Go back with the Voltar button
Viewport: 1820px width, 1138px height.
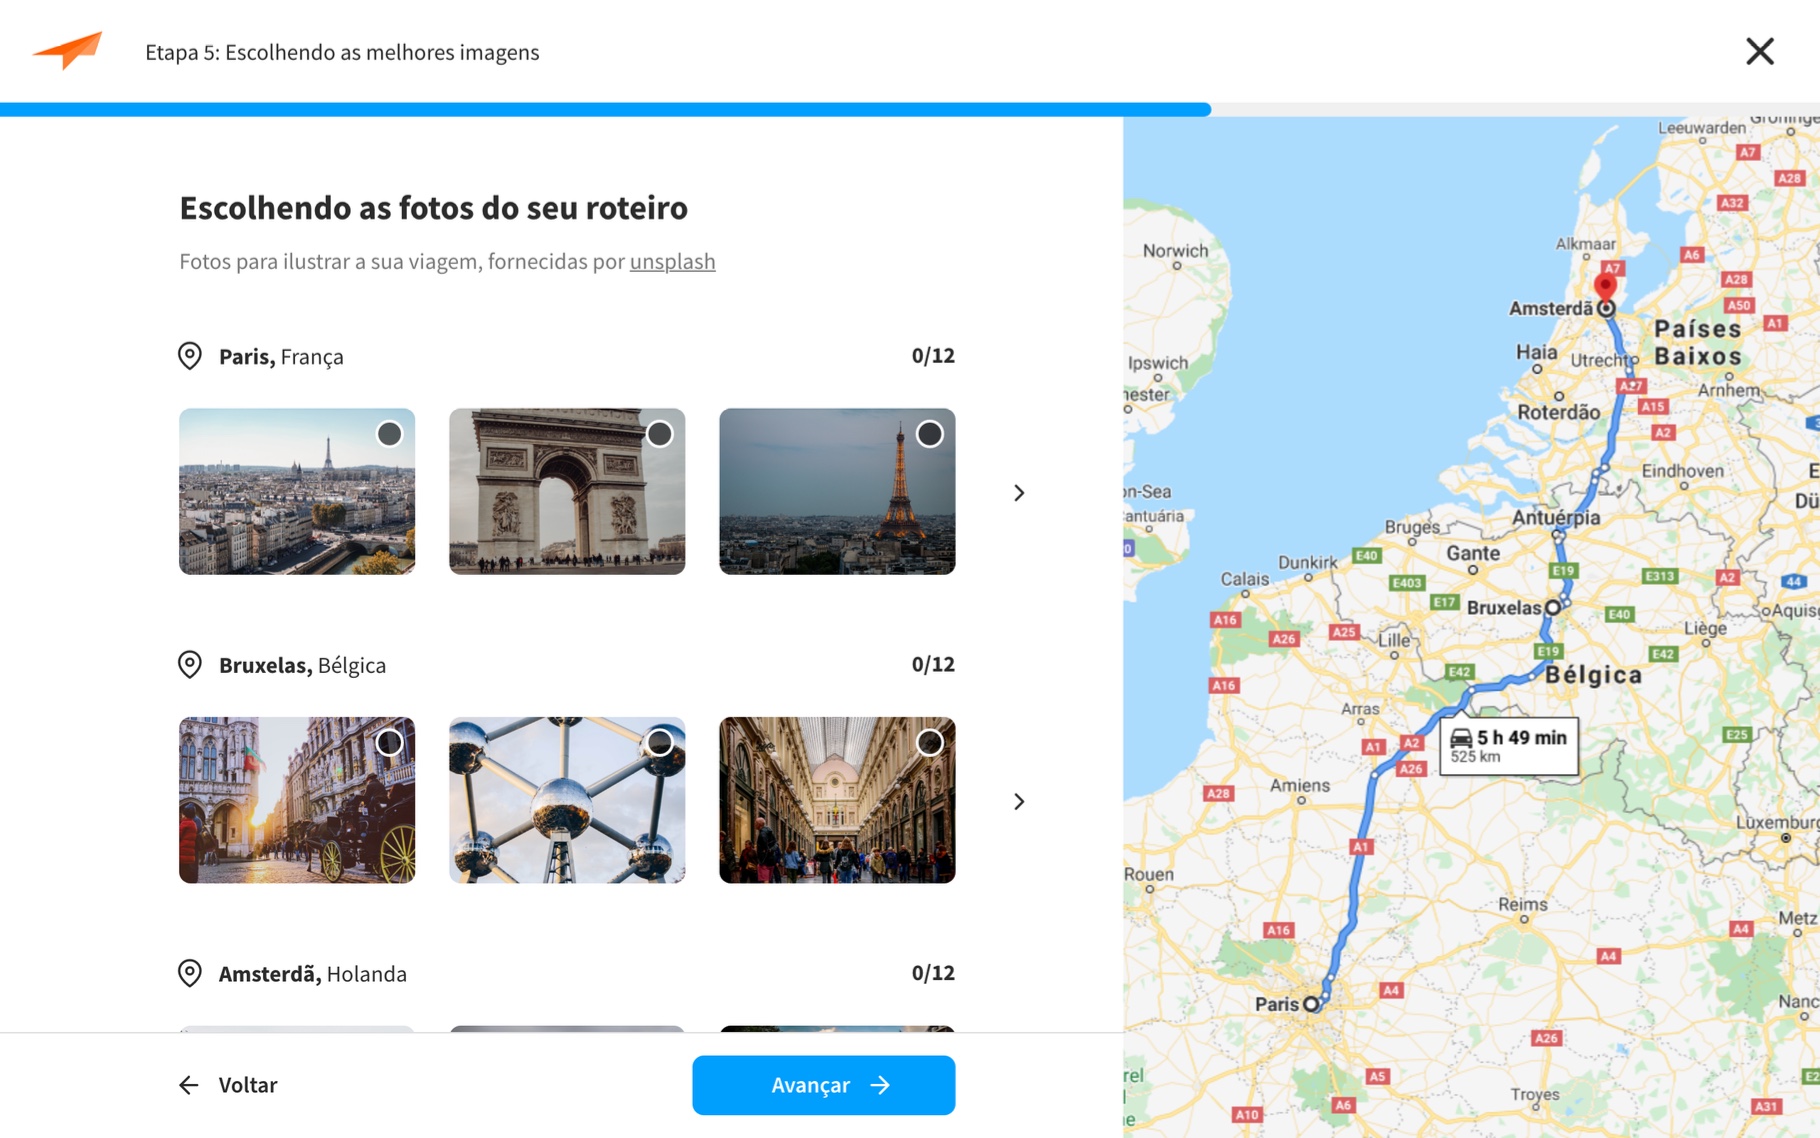click(228, 1085)
